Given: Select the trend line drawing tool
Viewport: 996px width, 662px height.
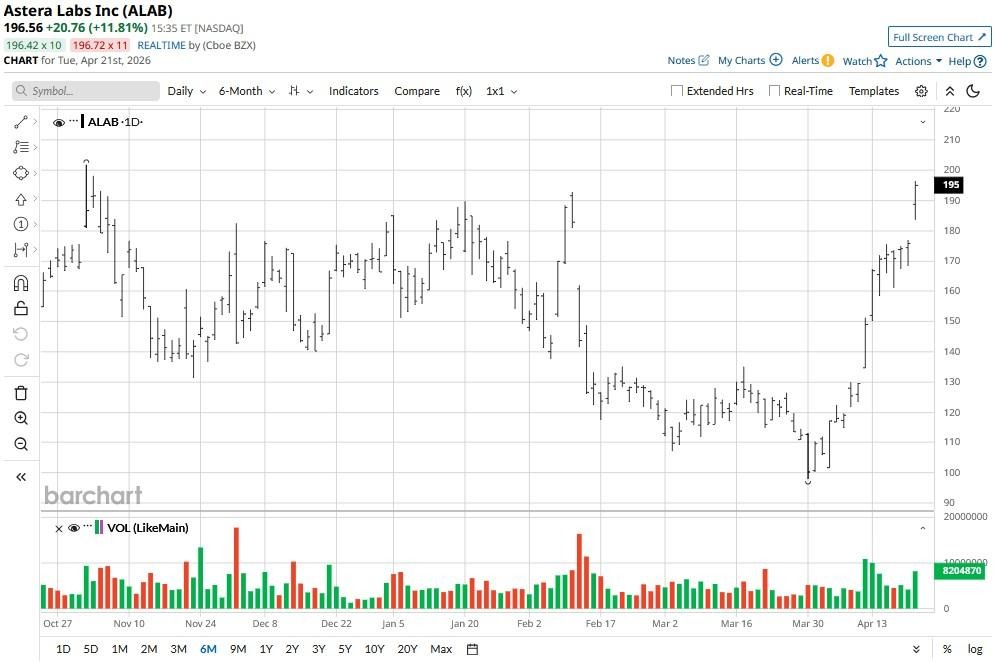Looking at the screenshot, I should pyautogui.click(x=21, y=122).
